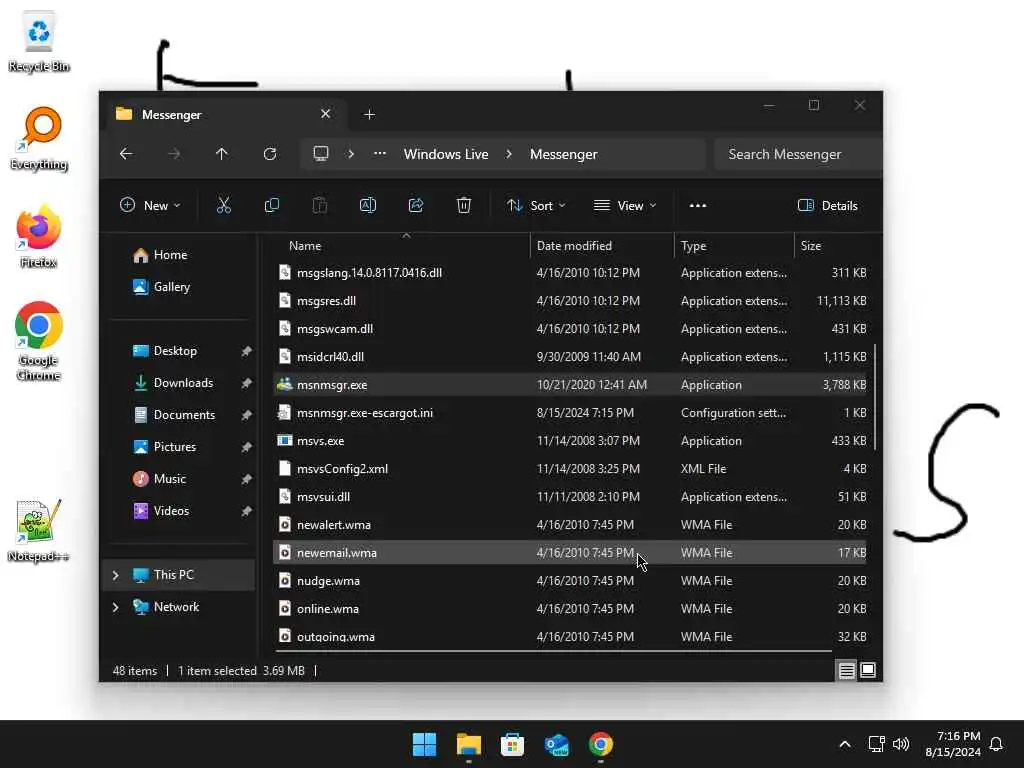Toggle the Details pane
Screen dimensions: 1024x768
[827, 205]
